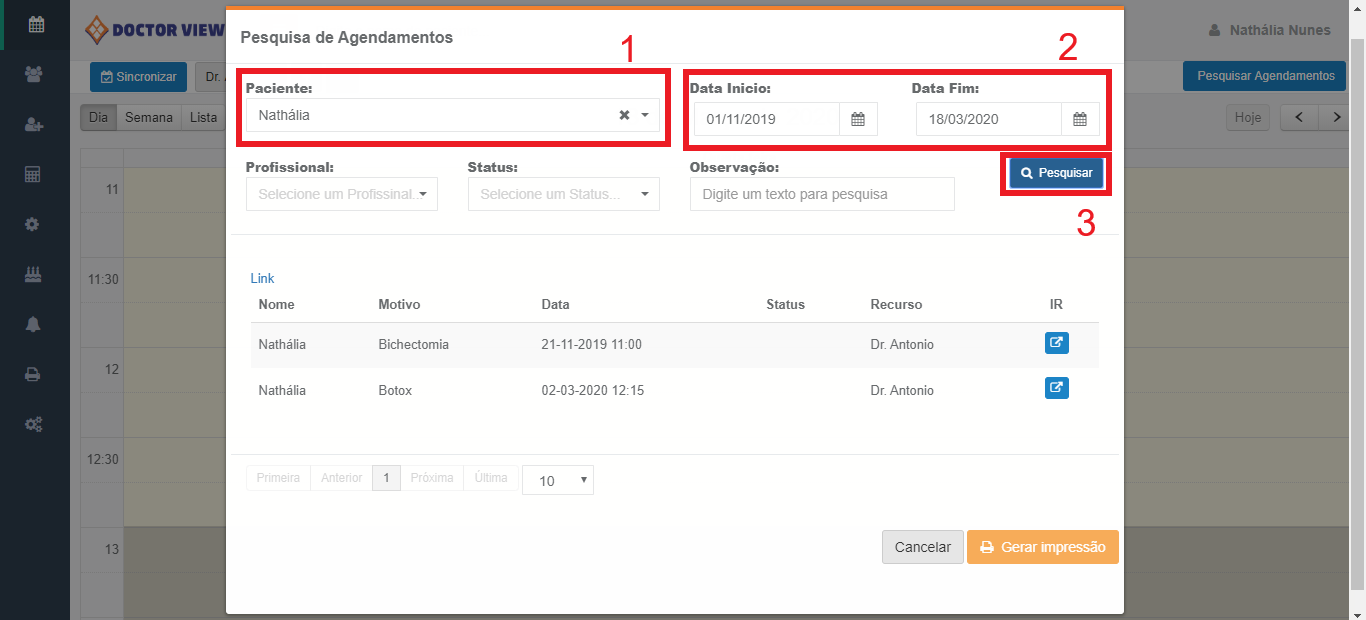
Task: Switch to the Semana view tab
Action: click(149, 117)
